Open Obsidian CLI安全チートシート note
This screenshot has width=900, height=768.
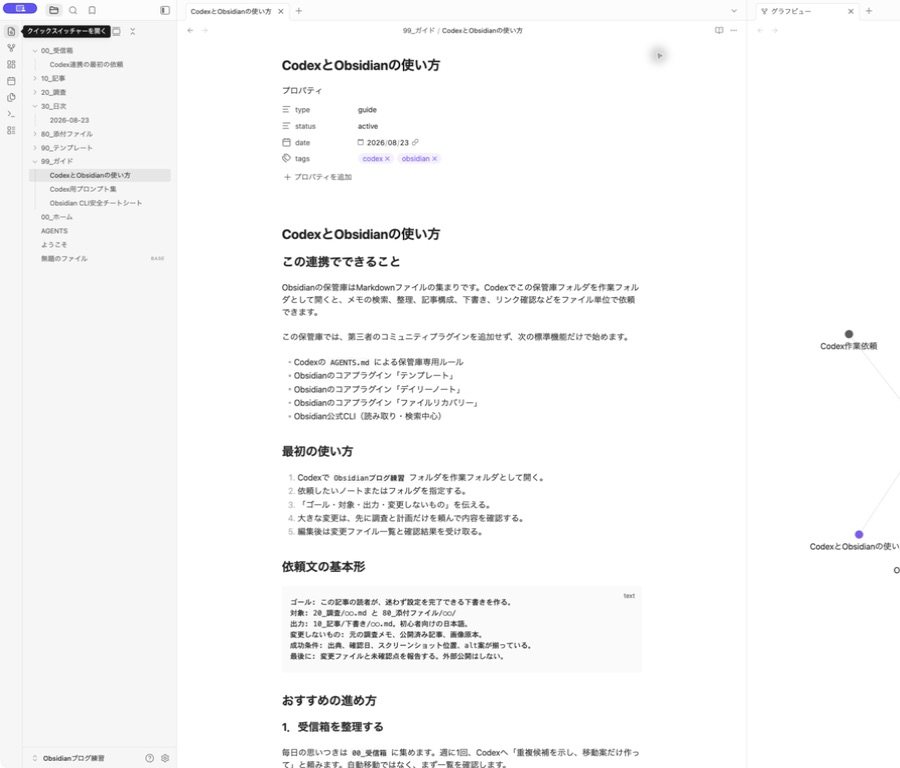(x=96, y=203)
